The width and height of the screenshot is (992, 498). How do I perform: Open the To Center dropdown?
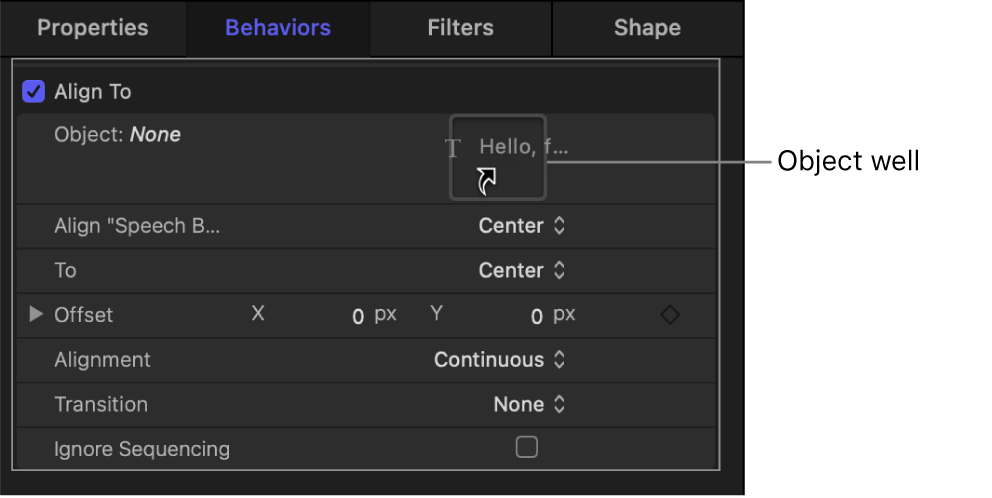522,270
